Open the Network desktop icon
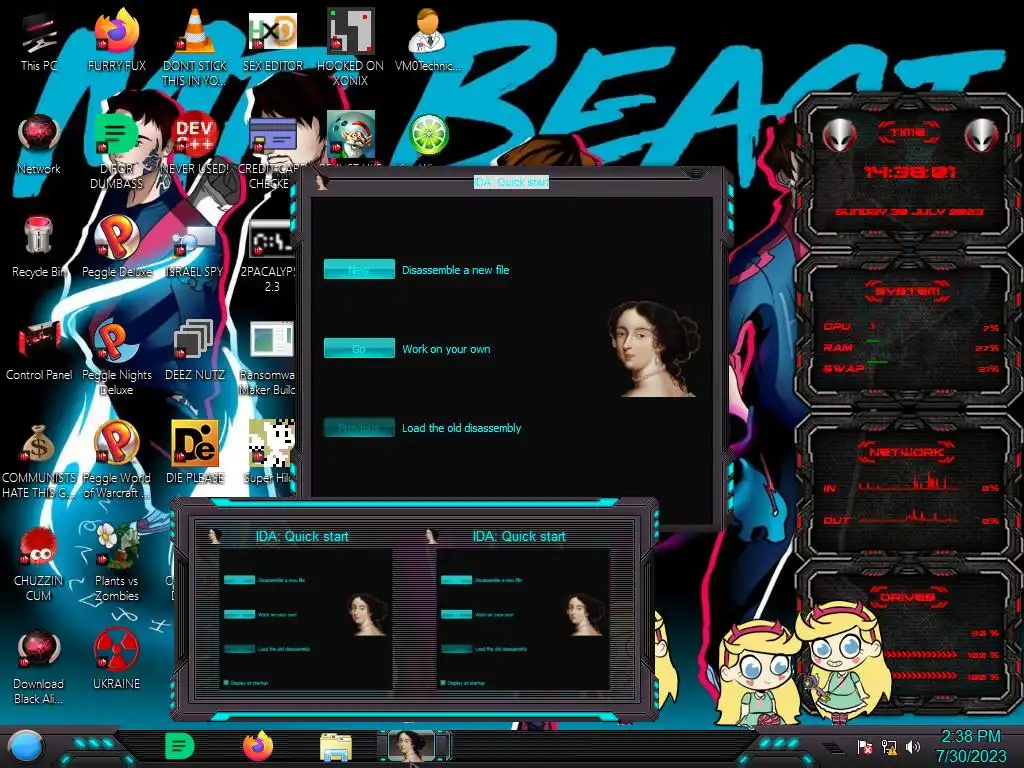Viewport: 1024px width, 768px height. (39, 145)
